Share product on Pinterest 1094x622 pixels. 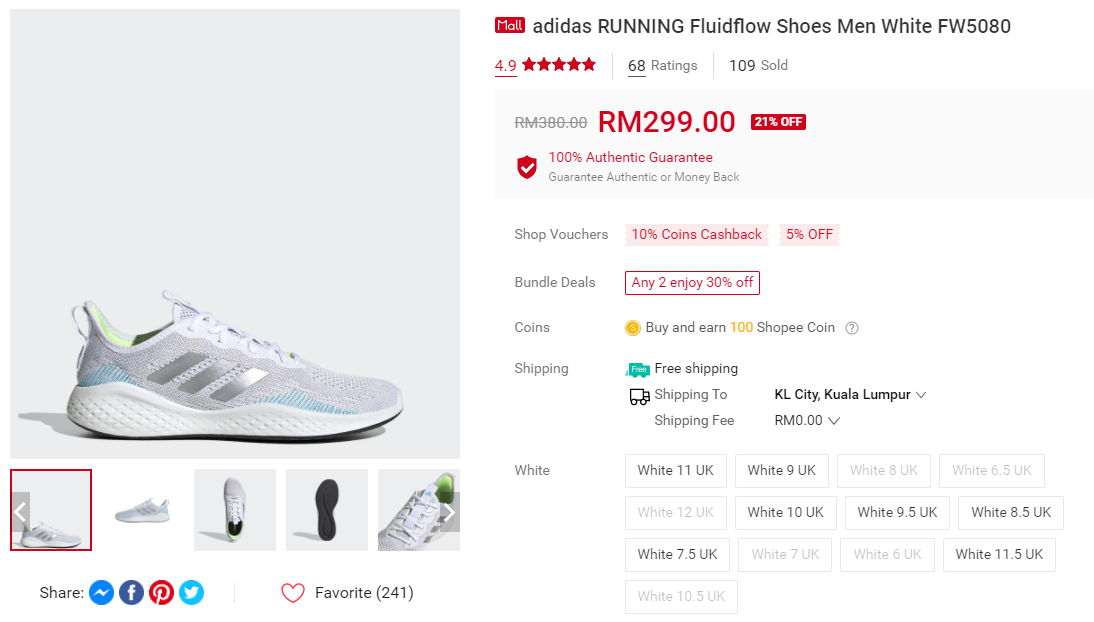161,593
